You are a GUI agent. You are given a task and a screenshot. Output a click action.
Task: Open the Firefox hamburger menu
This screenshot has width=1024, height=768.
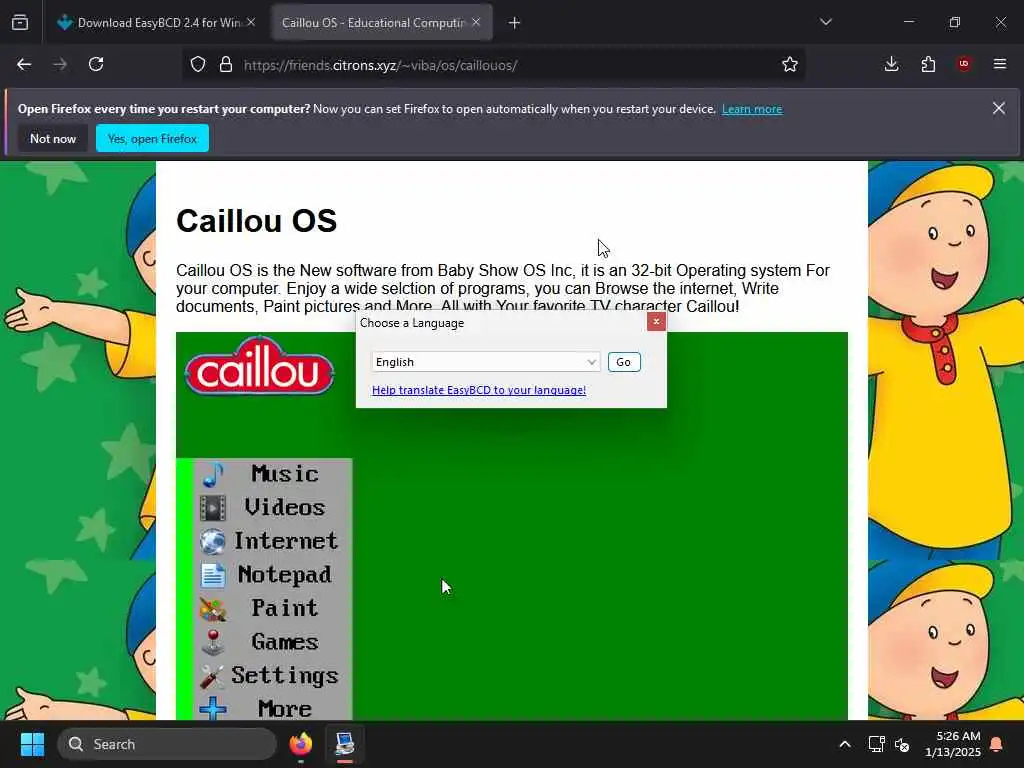tap(999, 64)
